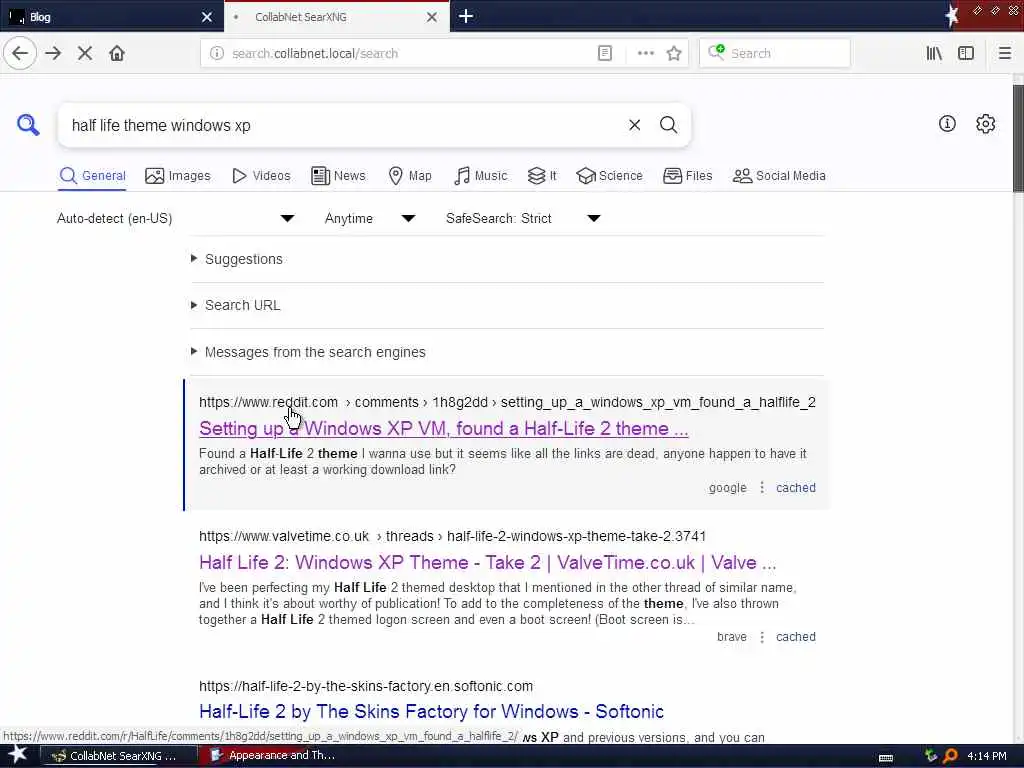Open cached copy of ValveTime result
This screenshot has height=768, width=1024.
pyautogui.click(x=795, y=637)
